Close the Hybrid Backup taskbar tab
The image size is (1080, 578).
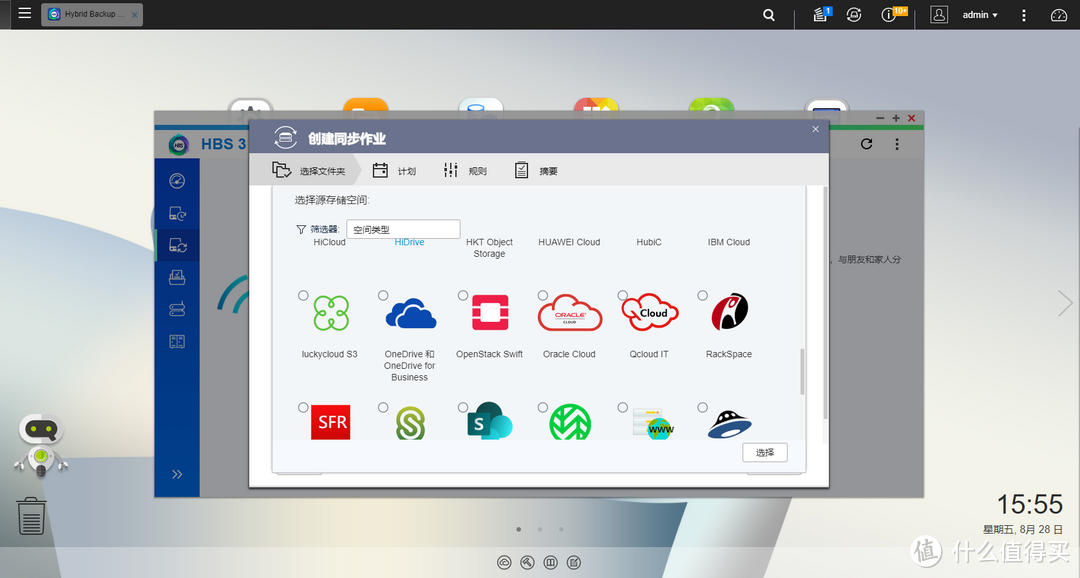134,15
